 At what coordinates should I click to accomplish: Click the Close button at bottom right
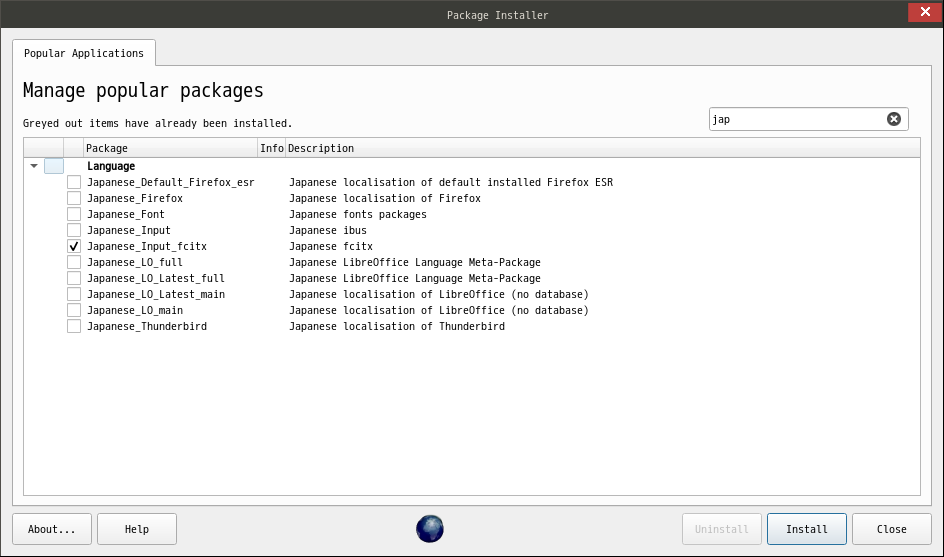(892, 529)
